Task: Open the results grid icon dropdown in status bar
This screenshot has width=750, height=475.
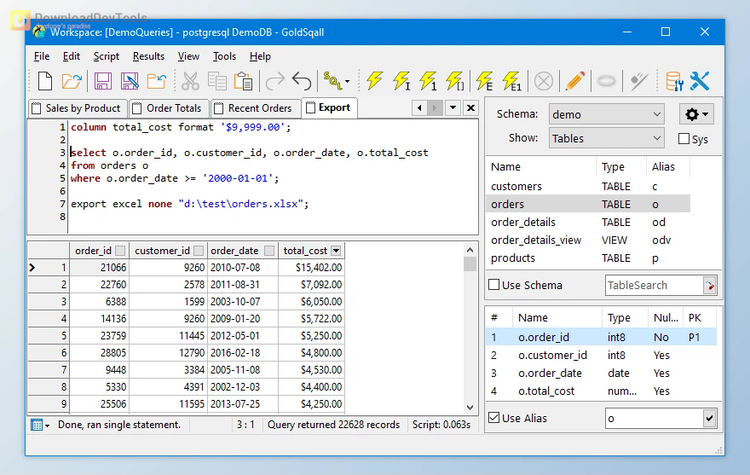Action: click(x=40, y=425)
